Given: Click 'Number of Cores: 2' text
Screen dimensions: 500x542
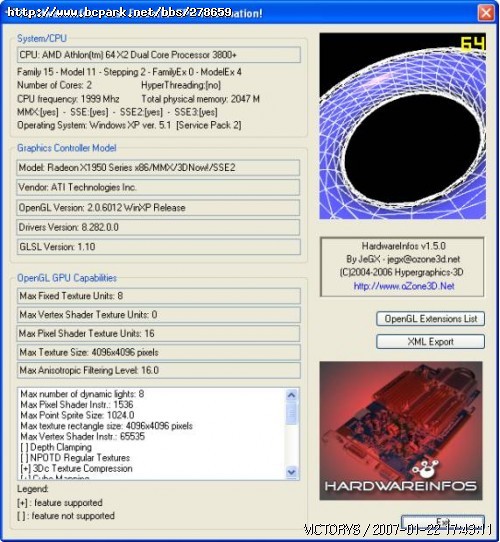Looking at the screenshot, I should coord(54,85).
